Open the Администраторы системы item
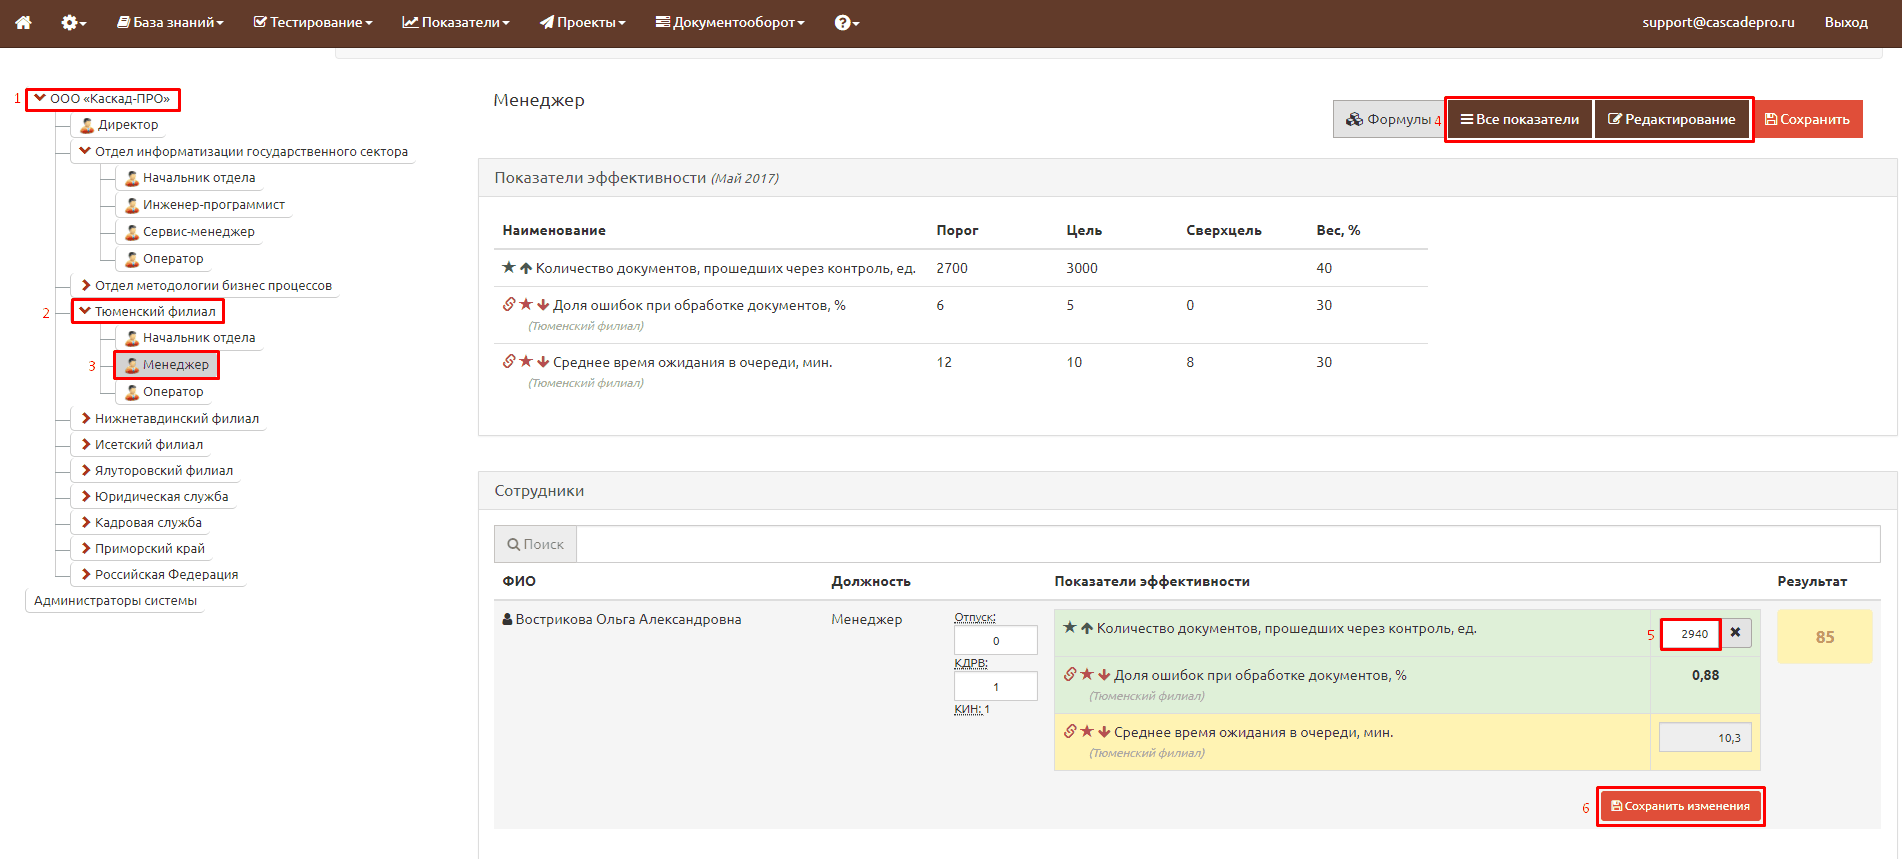The image size is (1902, 859). pyautogui.click(x=115, y=601)
